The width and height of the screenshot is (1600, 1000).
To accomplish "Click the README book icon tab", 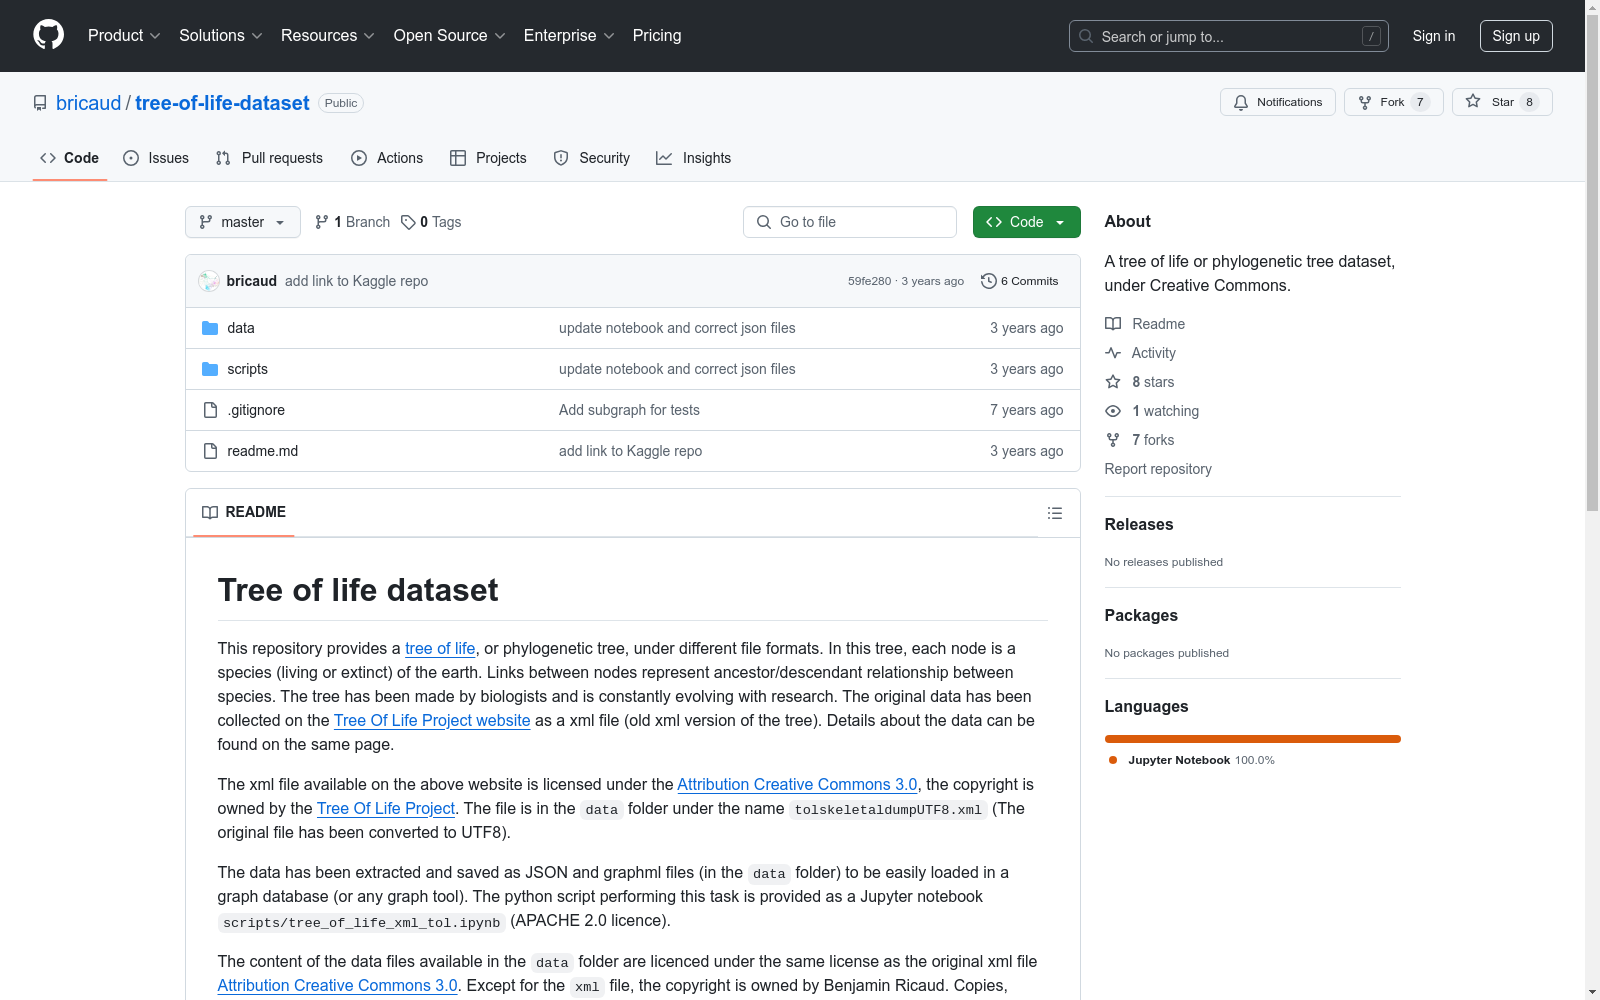I will pos(210,512).
